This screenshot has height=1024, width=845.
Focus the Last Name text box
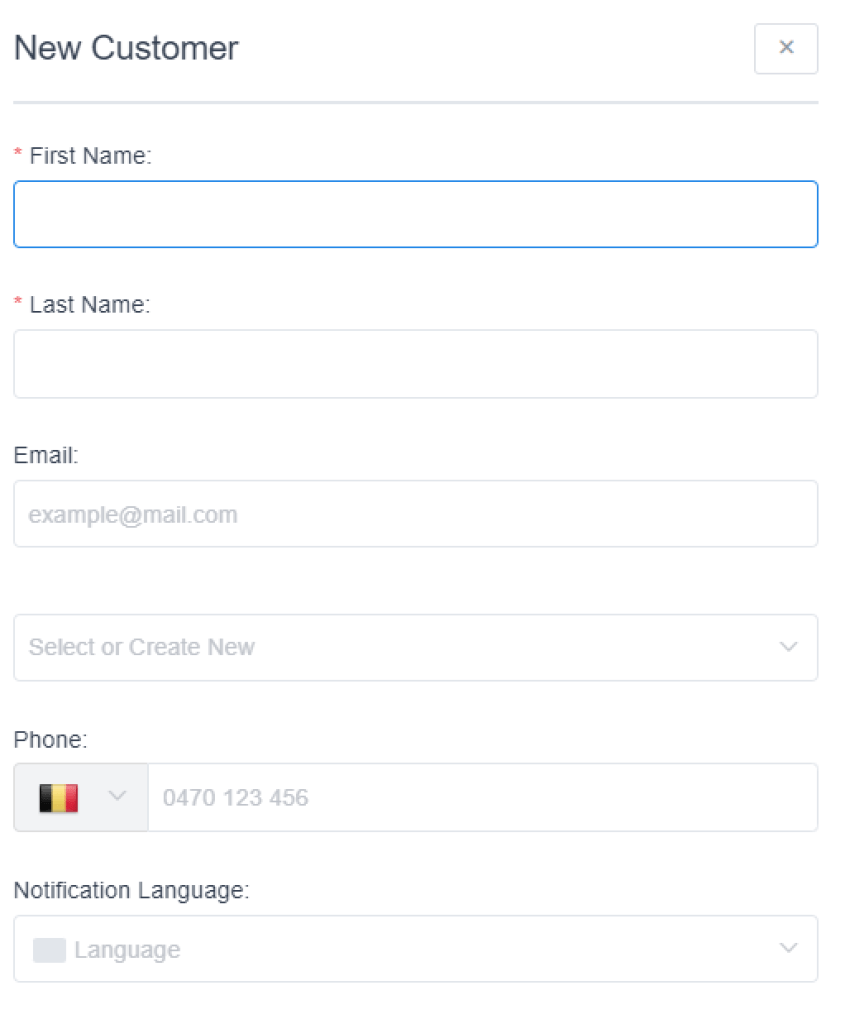pyautogui.click(x=415, y=364)
